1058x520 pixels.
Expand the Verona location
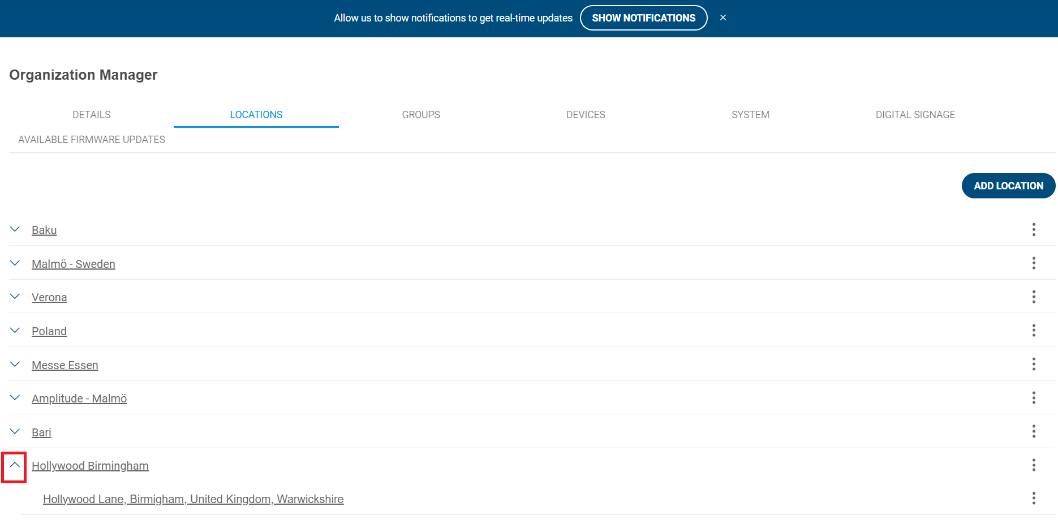(x=15, y=297)
